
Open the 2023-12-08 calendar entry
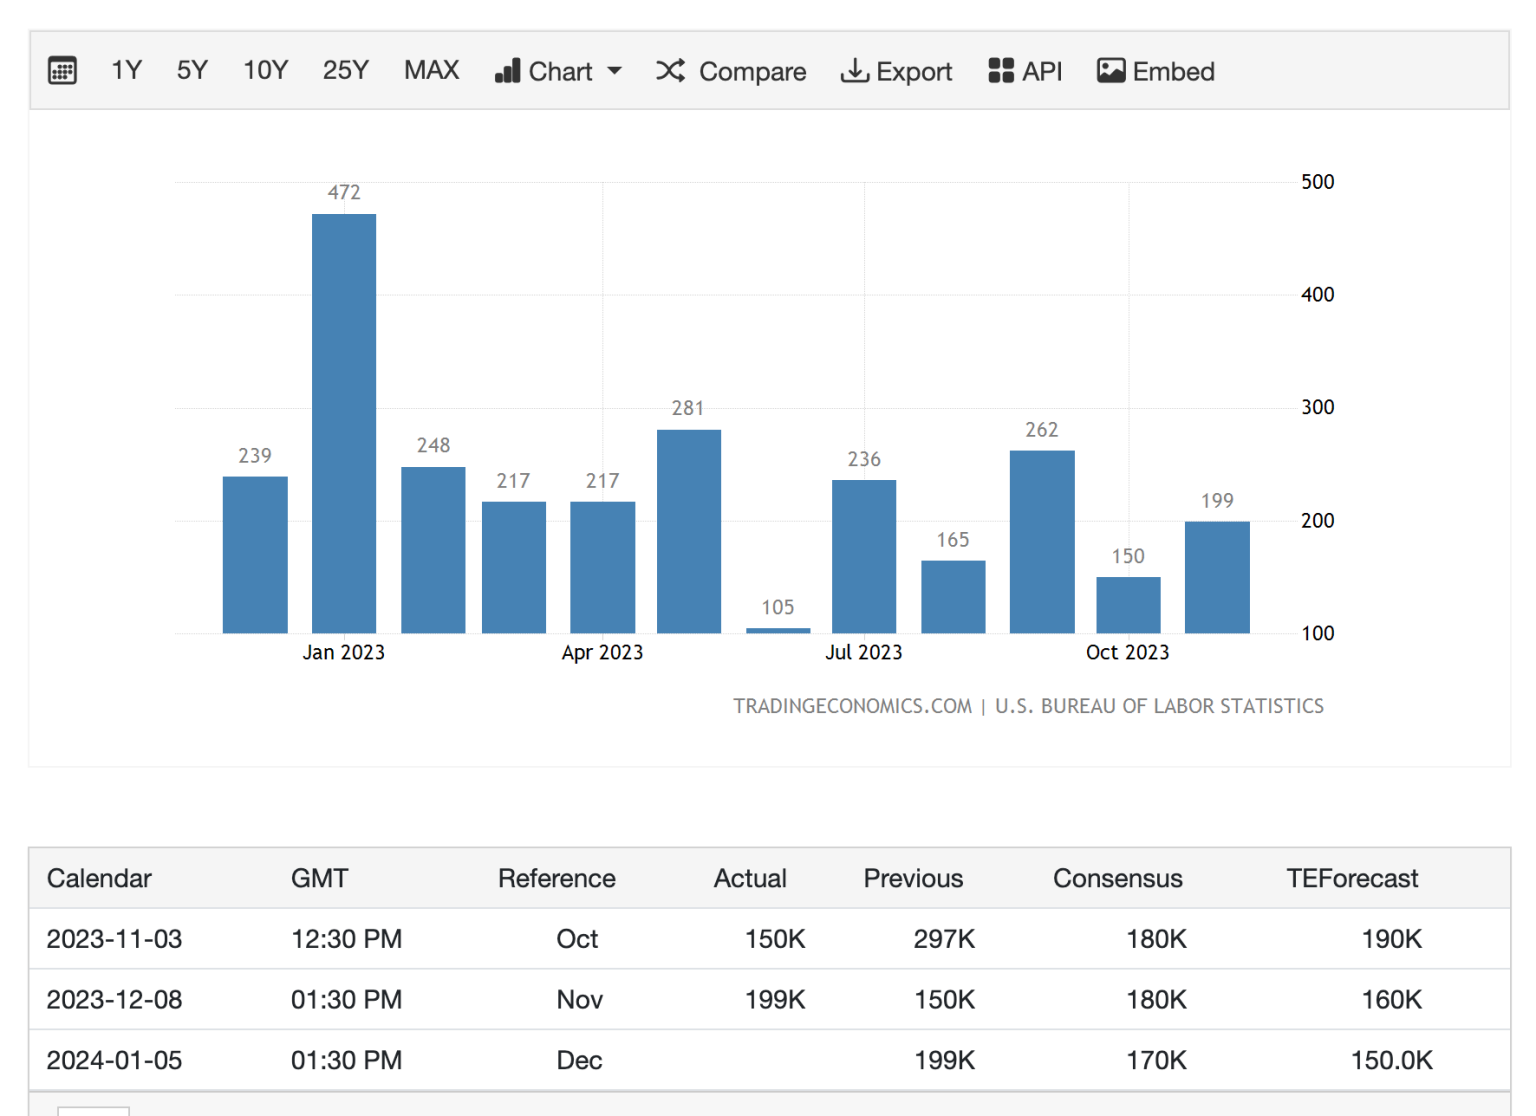114,1000
